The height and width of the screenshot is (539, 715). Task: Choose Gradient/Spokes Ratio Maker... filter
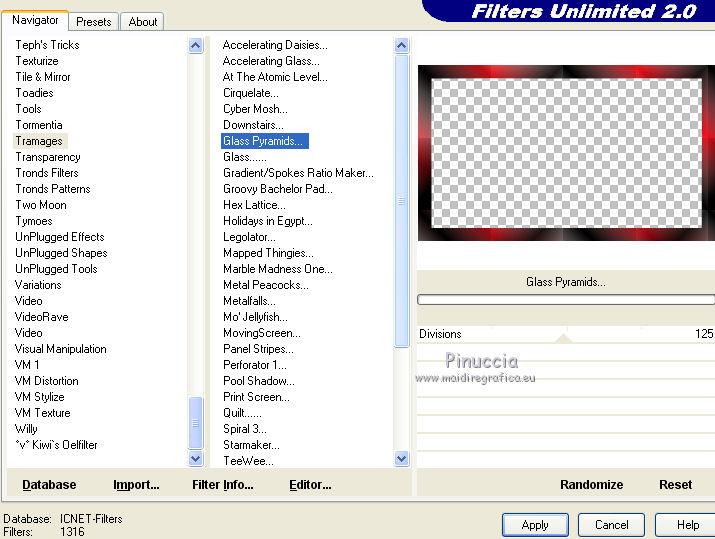click(x=298, y=173)
